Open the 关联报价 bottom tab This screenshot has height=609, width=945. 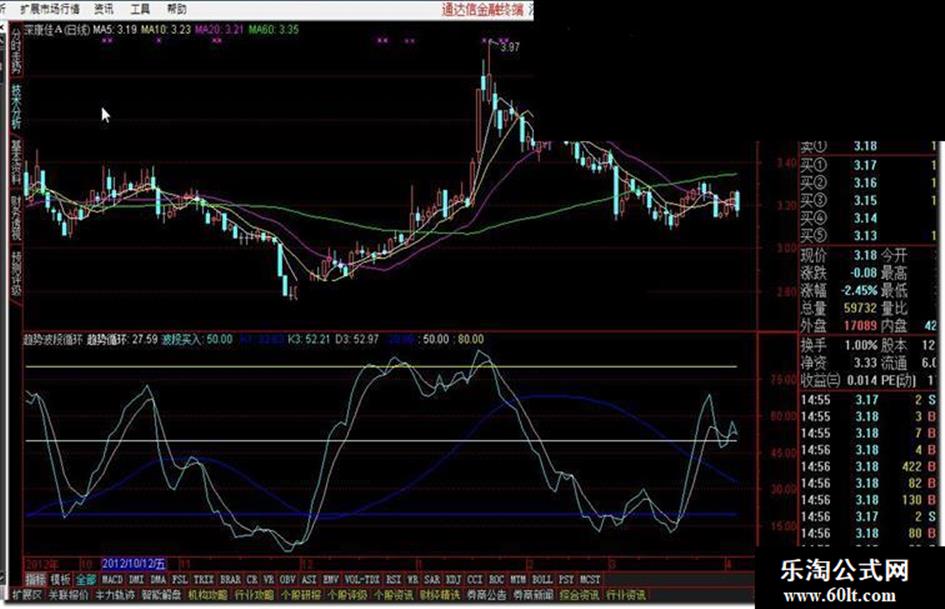[68, 595]
